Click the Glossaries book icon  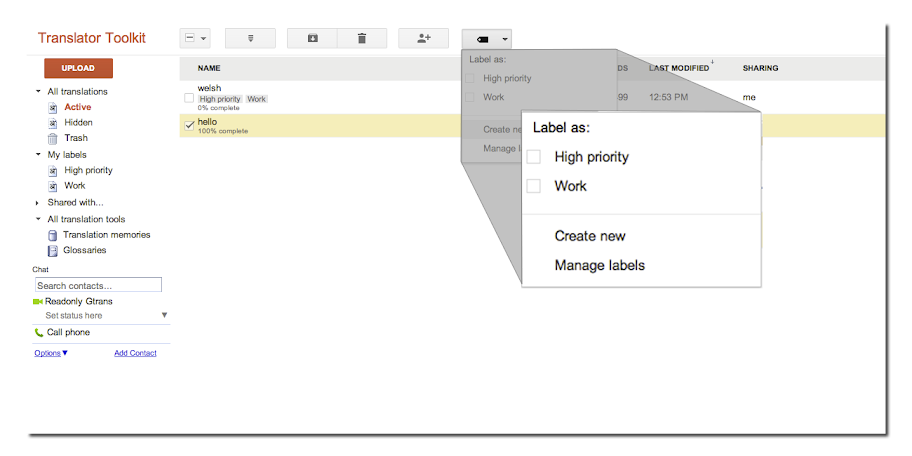[x=53, y=251]
